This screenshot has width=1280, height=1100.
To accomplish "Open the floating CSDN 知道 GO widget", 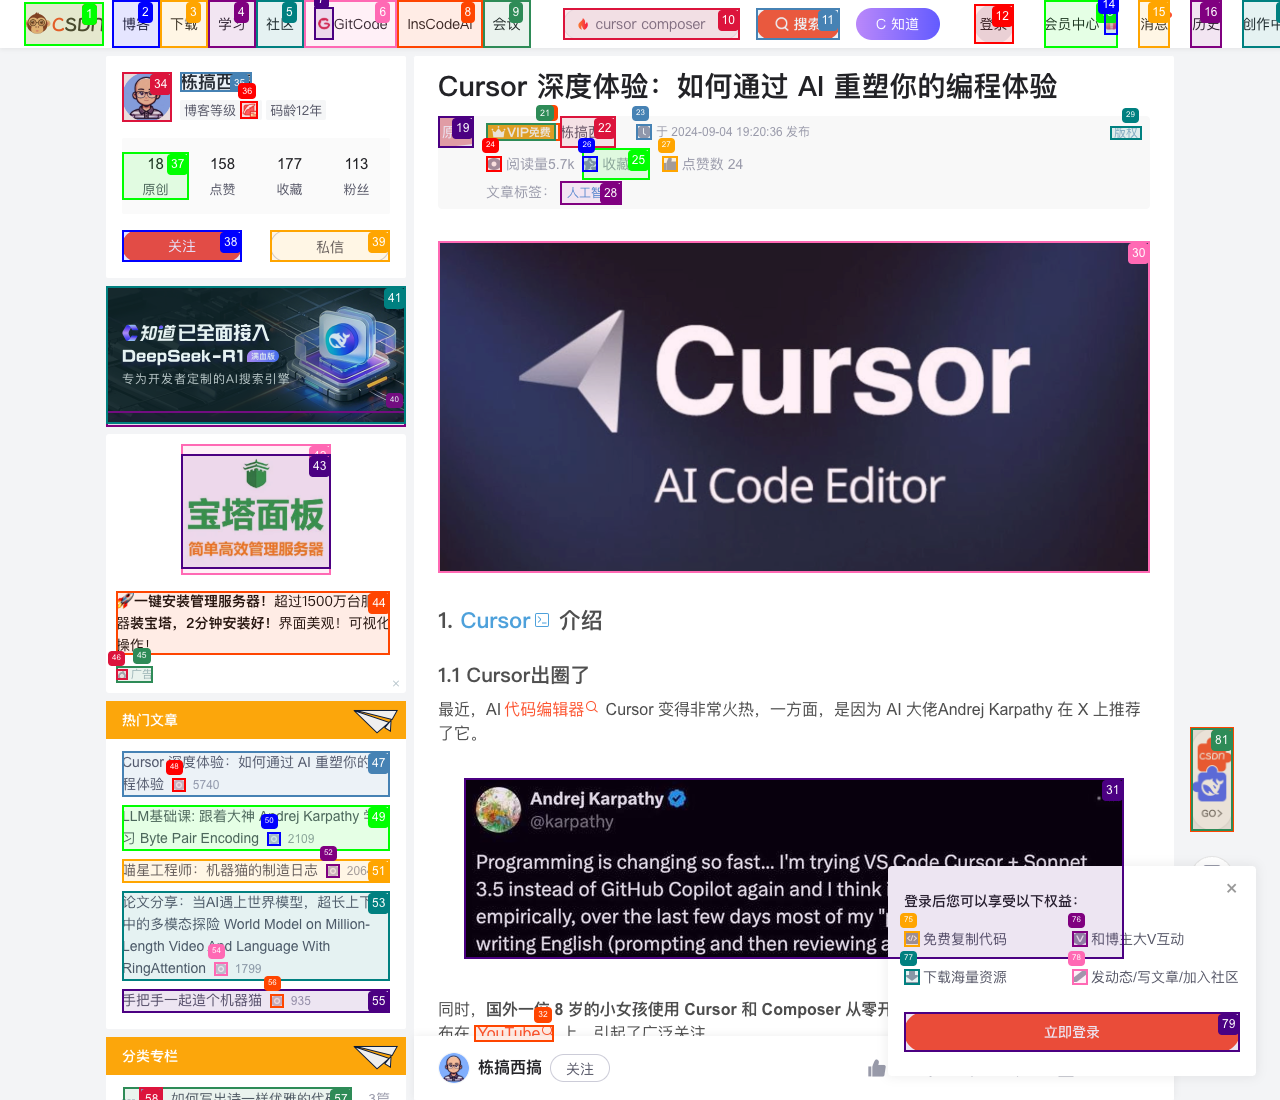I will click(x=1212, y=780).
